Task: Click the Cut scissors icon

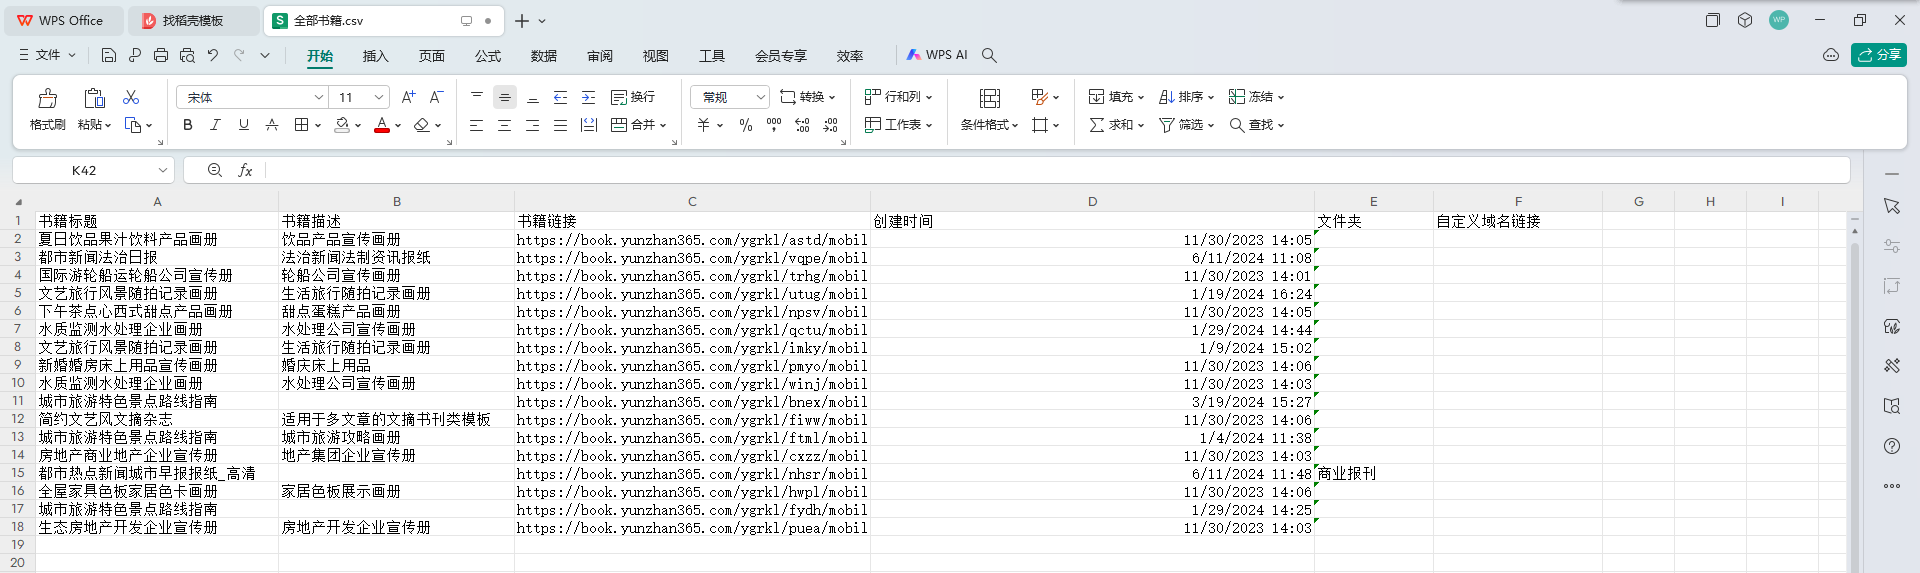Action: (x=131, y=97)
